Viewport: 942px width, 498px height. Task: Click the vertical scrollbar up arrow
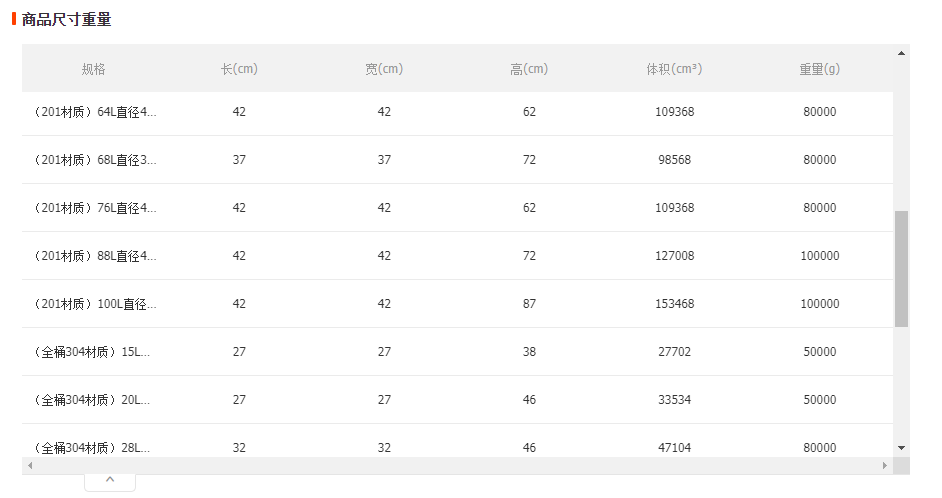click(901, 53)
